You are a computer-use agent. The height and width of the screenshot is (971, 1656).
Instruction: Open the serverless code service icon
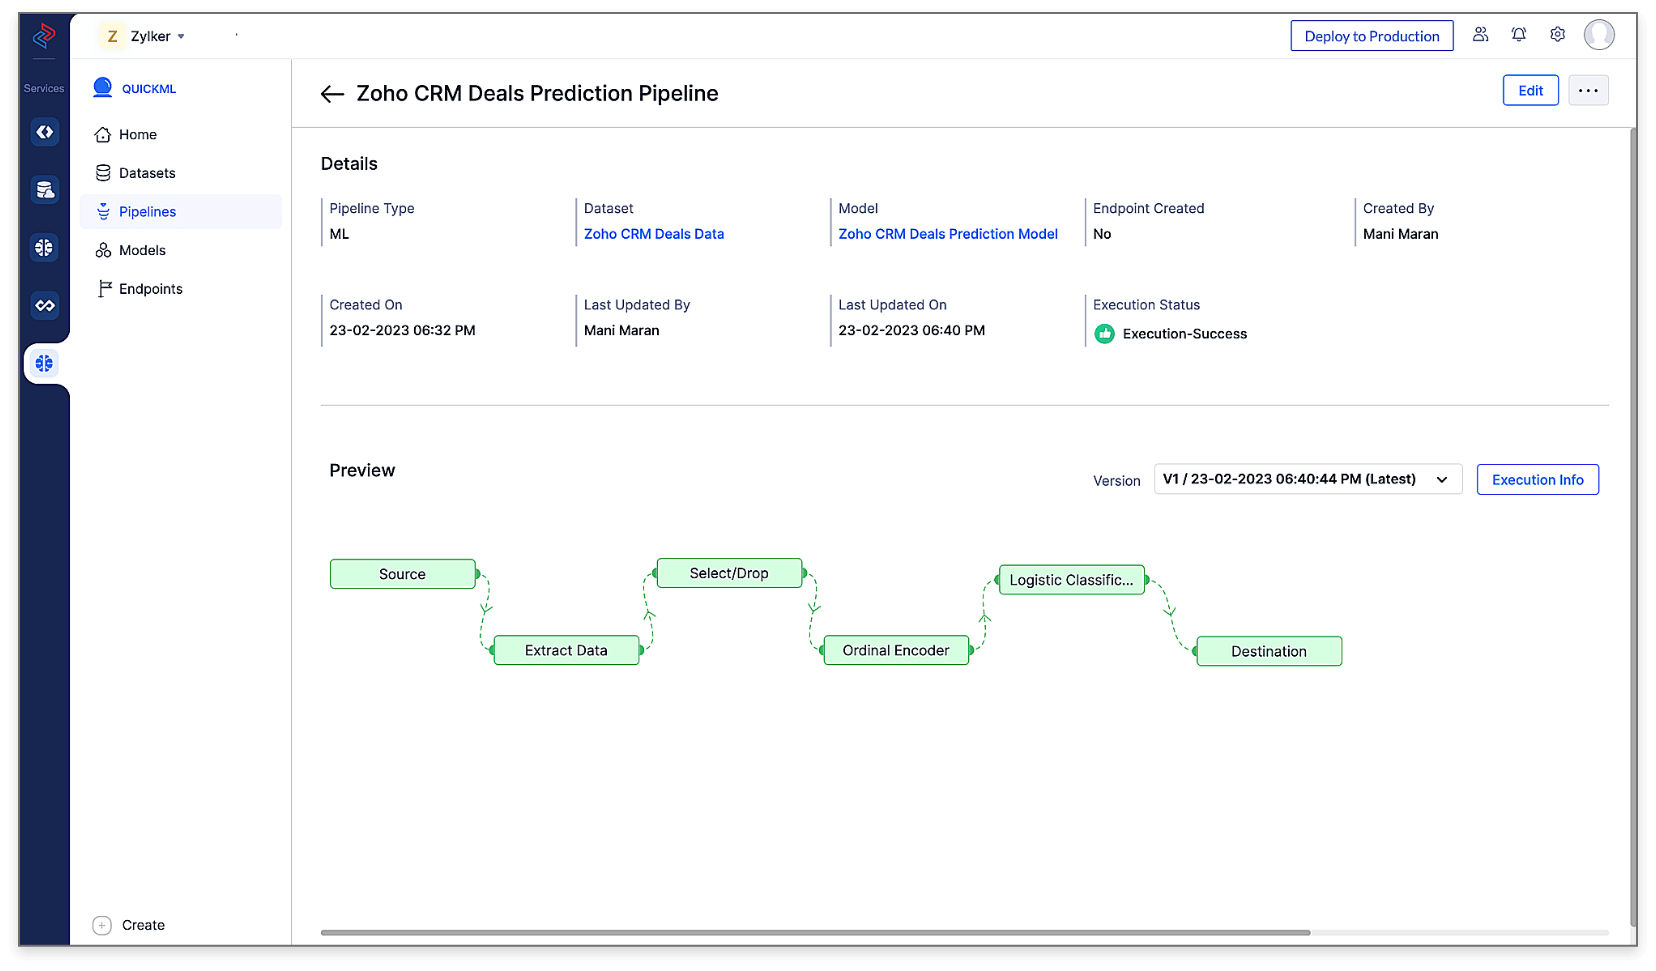[44, 132]
